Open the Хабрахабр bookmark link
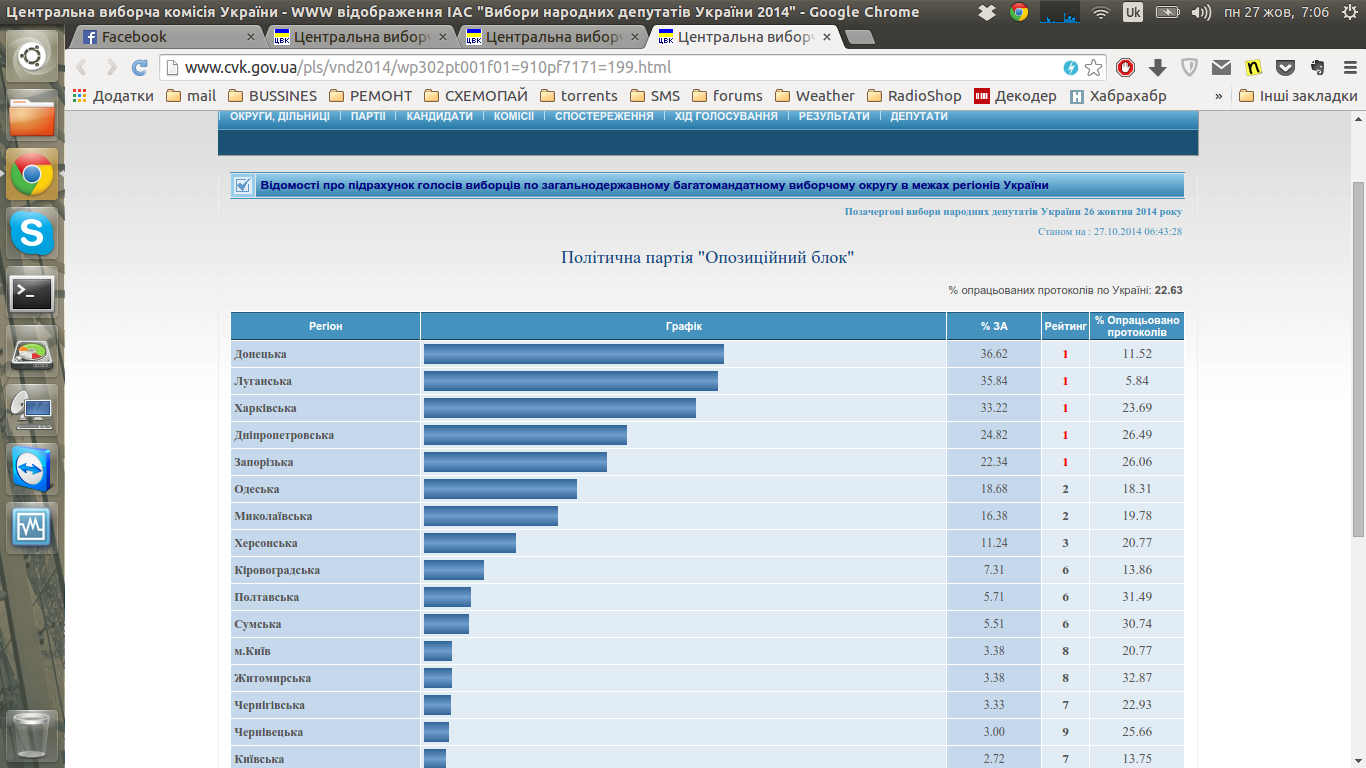Image resolution: width=1366 pixels, height=768 pixels. coord(1118,96)
